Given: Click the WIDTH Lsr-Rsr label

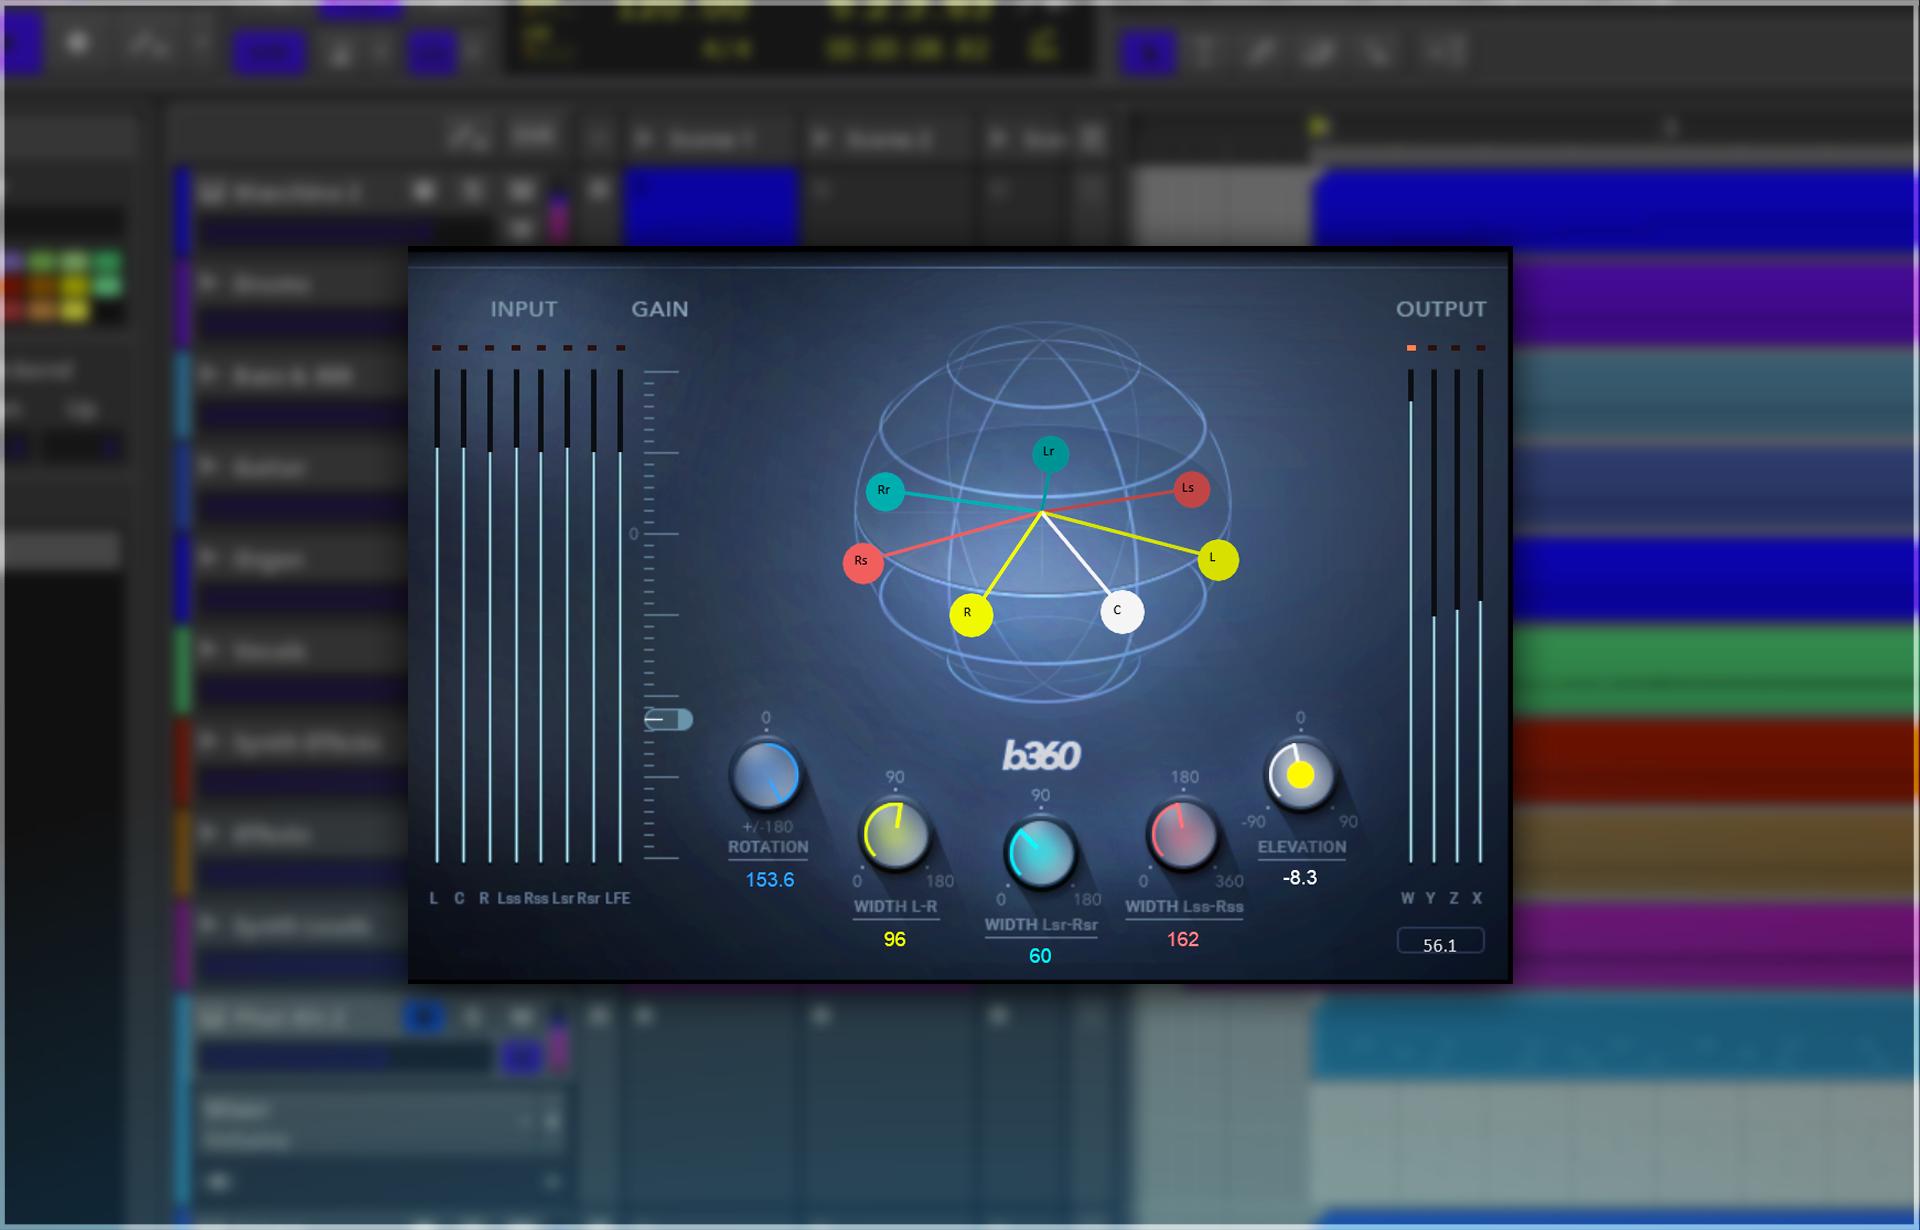Looking at the screenshot, I should pos(1041,925).
